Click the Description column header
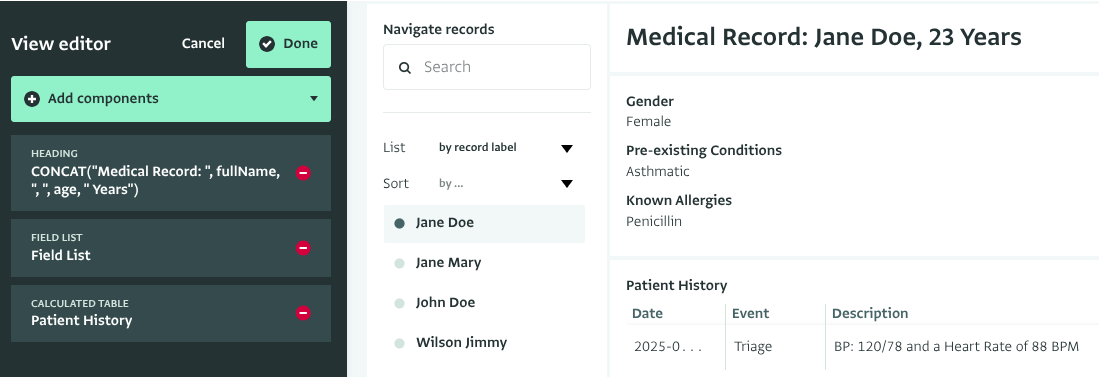 pyautogui.click(x=870, y=313)
